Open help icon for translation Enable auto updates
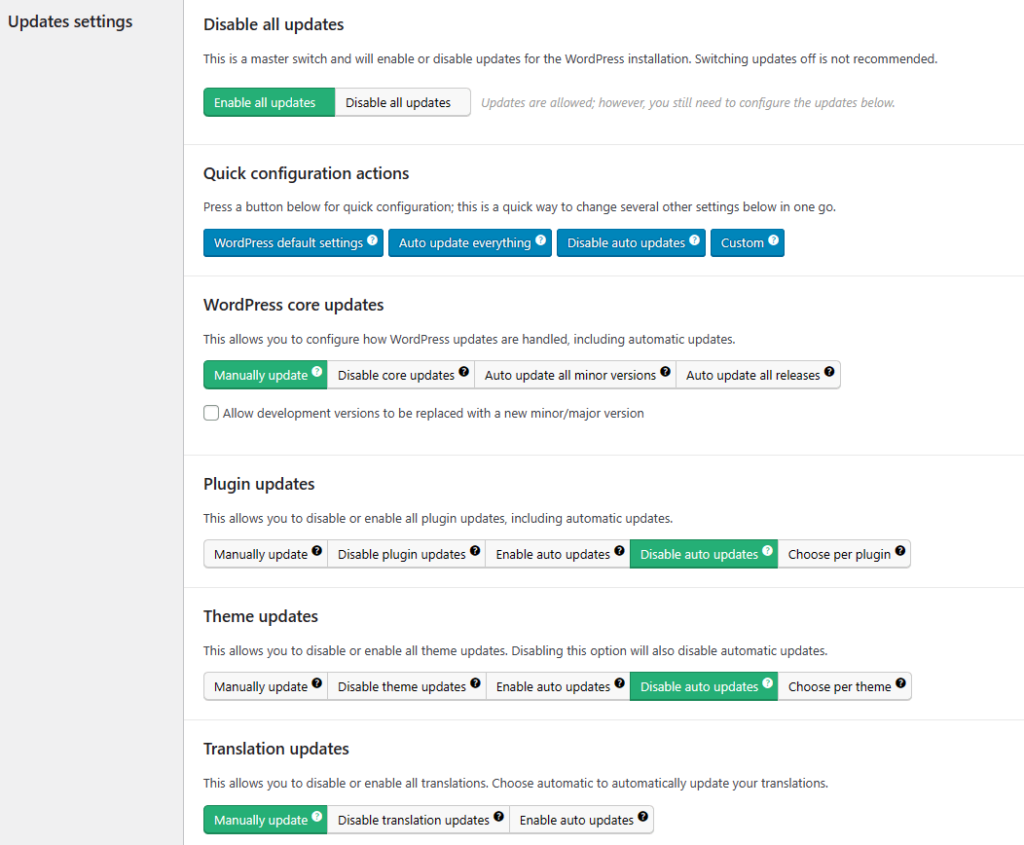 (643, 816)
